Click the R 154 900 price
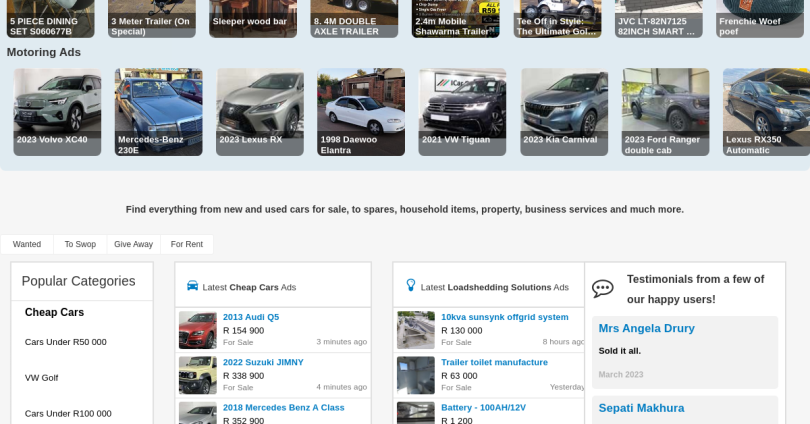The height and width of the screenshot is (424, 810). pos(243,331)
